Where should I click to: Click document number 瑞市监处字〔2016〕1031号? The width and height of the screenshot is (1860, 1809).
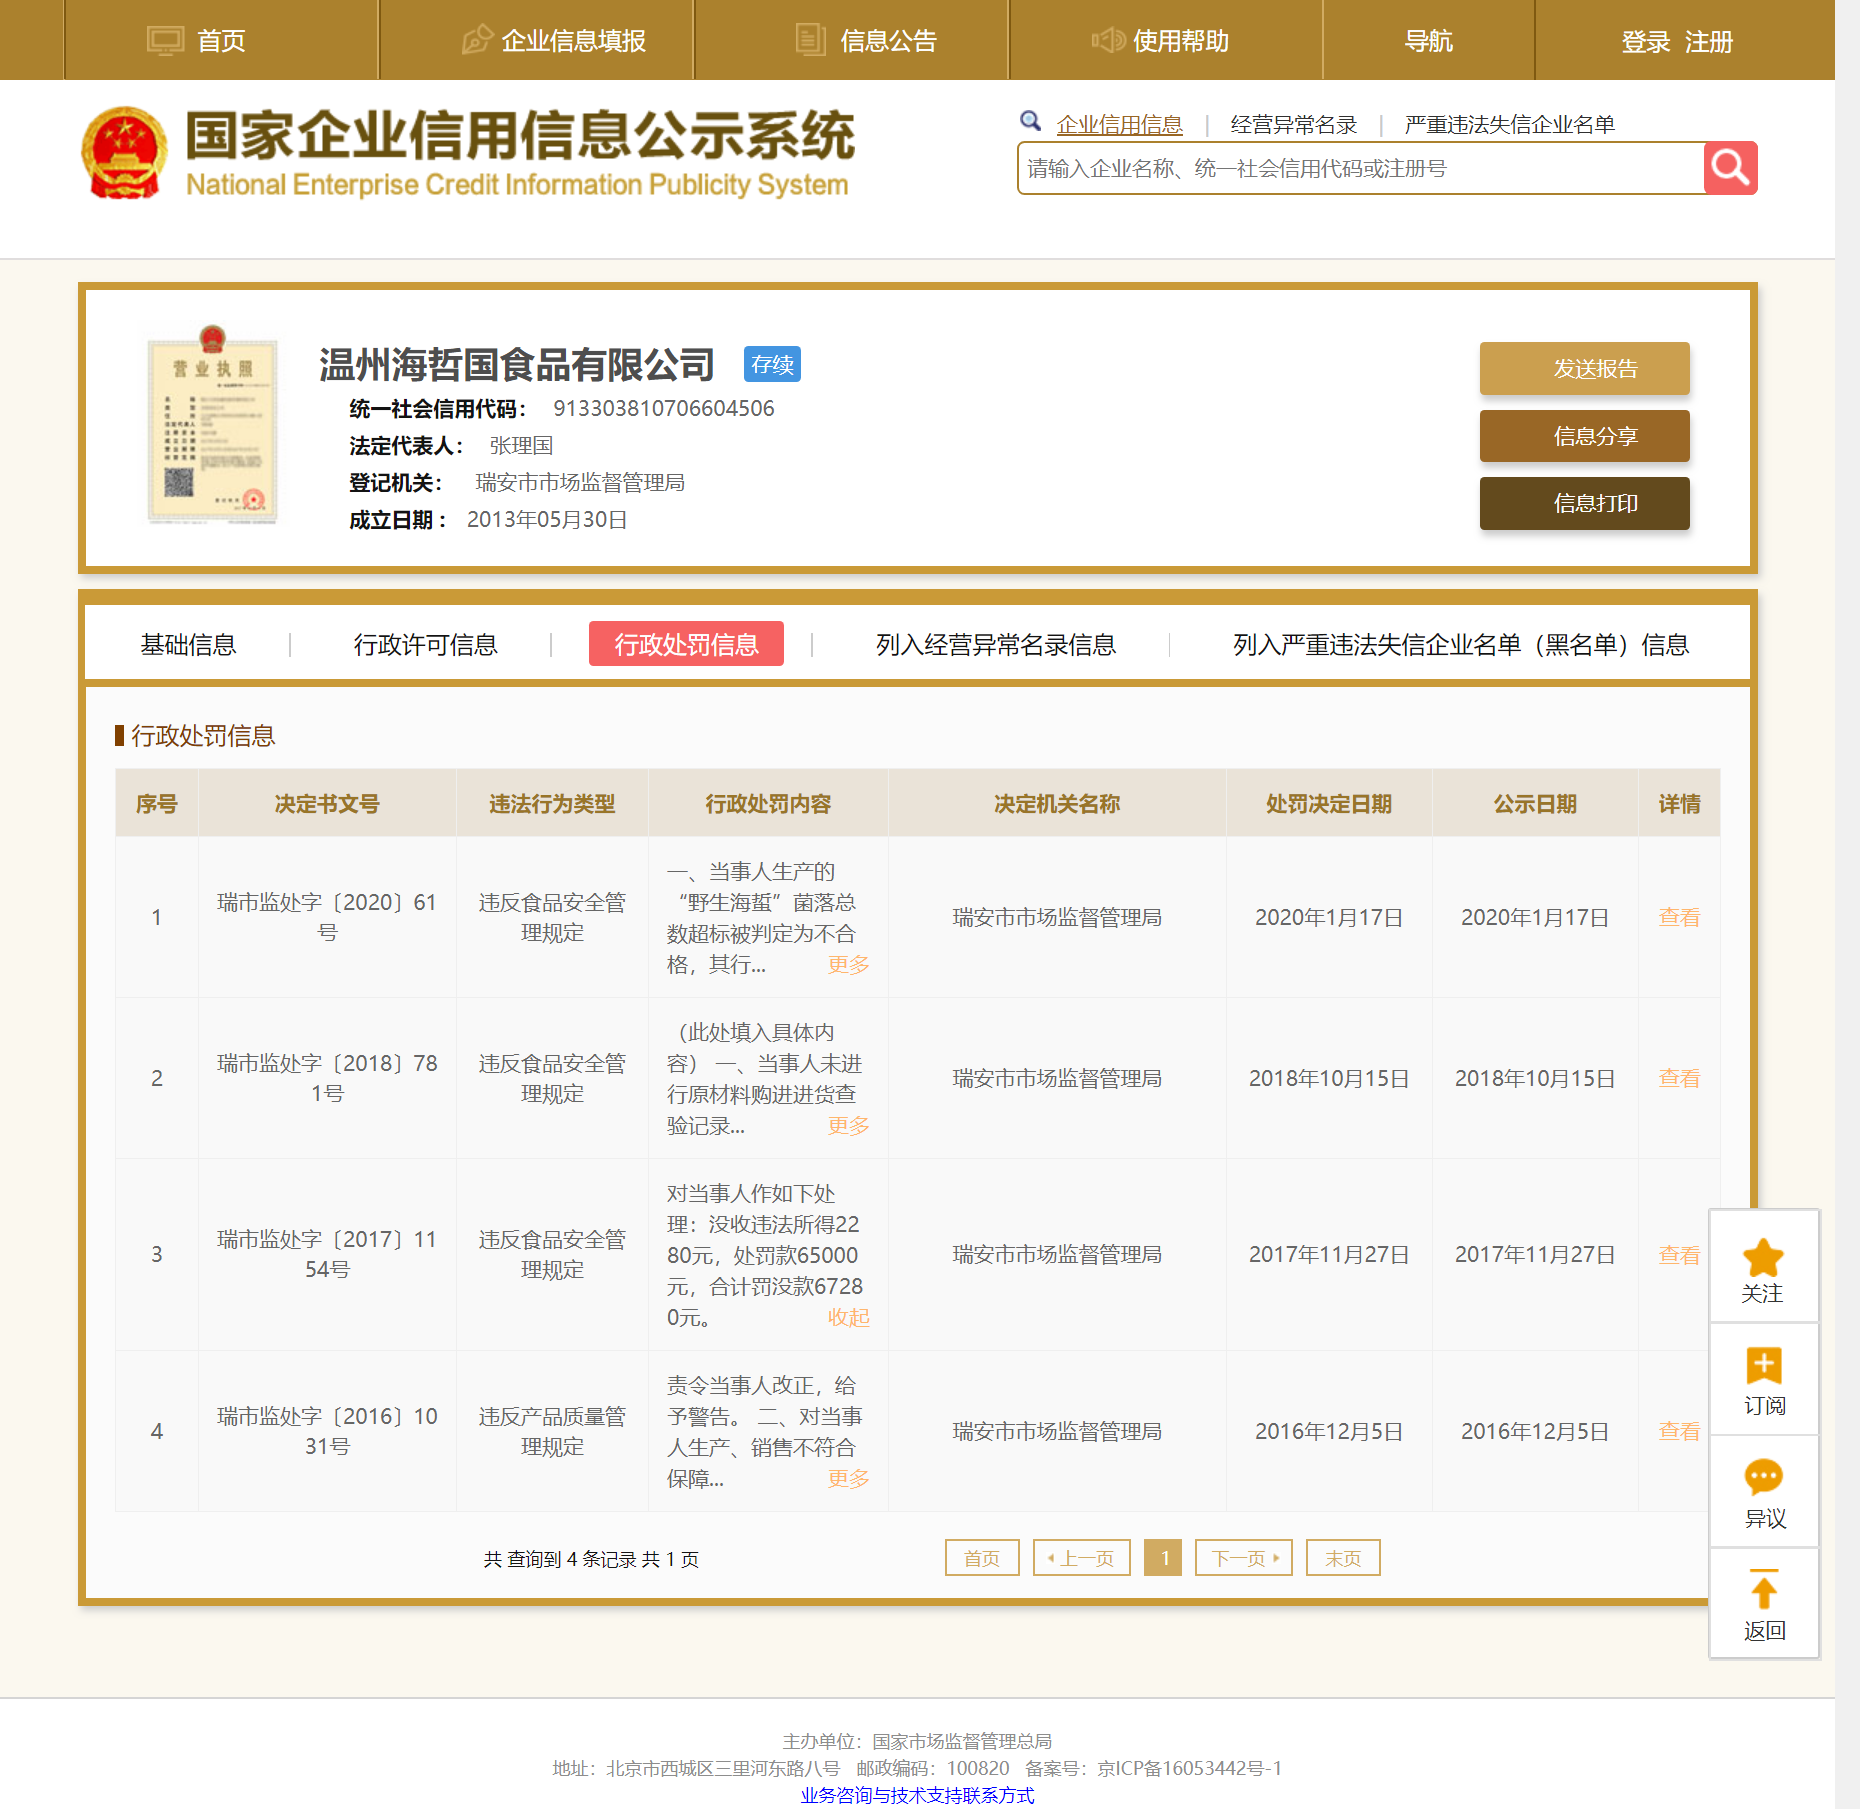point(327,1432)
